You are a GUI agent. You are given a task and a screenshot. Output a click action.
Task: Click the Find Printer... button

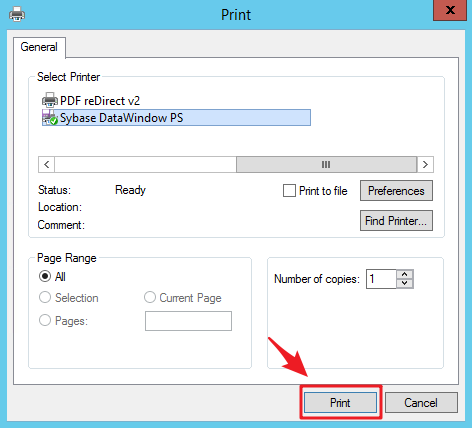click(x=396, y=220)
